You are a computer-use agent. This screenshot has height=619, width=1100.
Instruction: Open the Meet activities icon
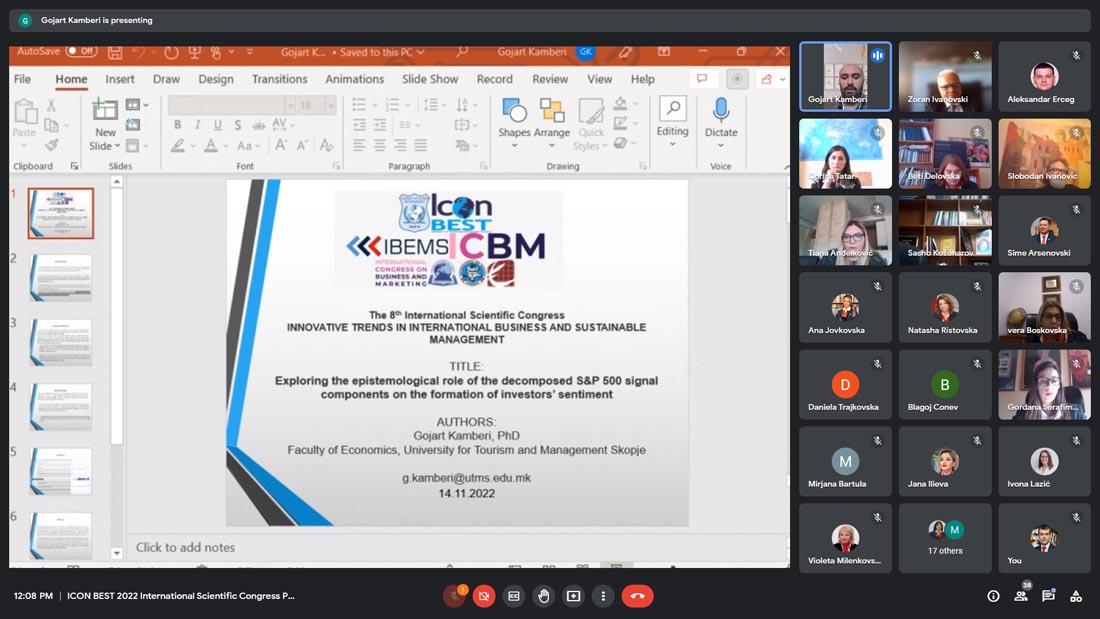(1075, 596)
